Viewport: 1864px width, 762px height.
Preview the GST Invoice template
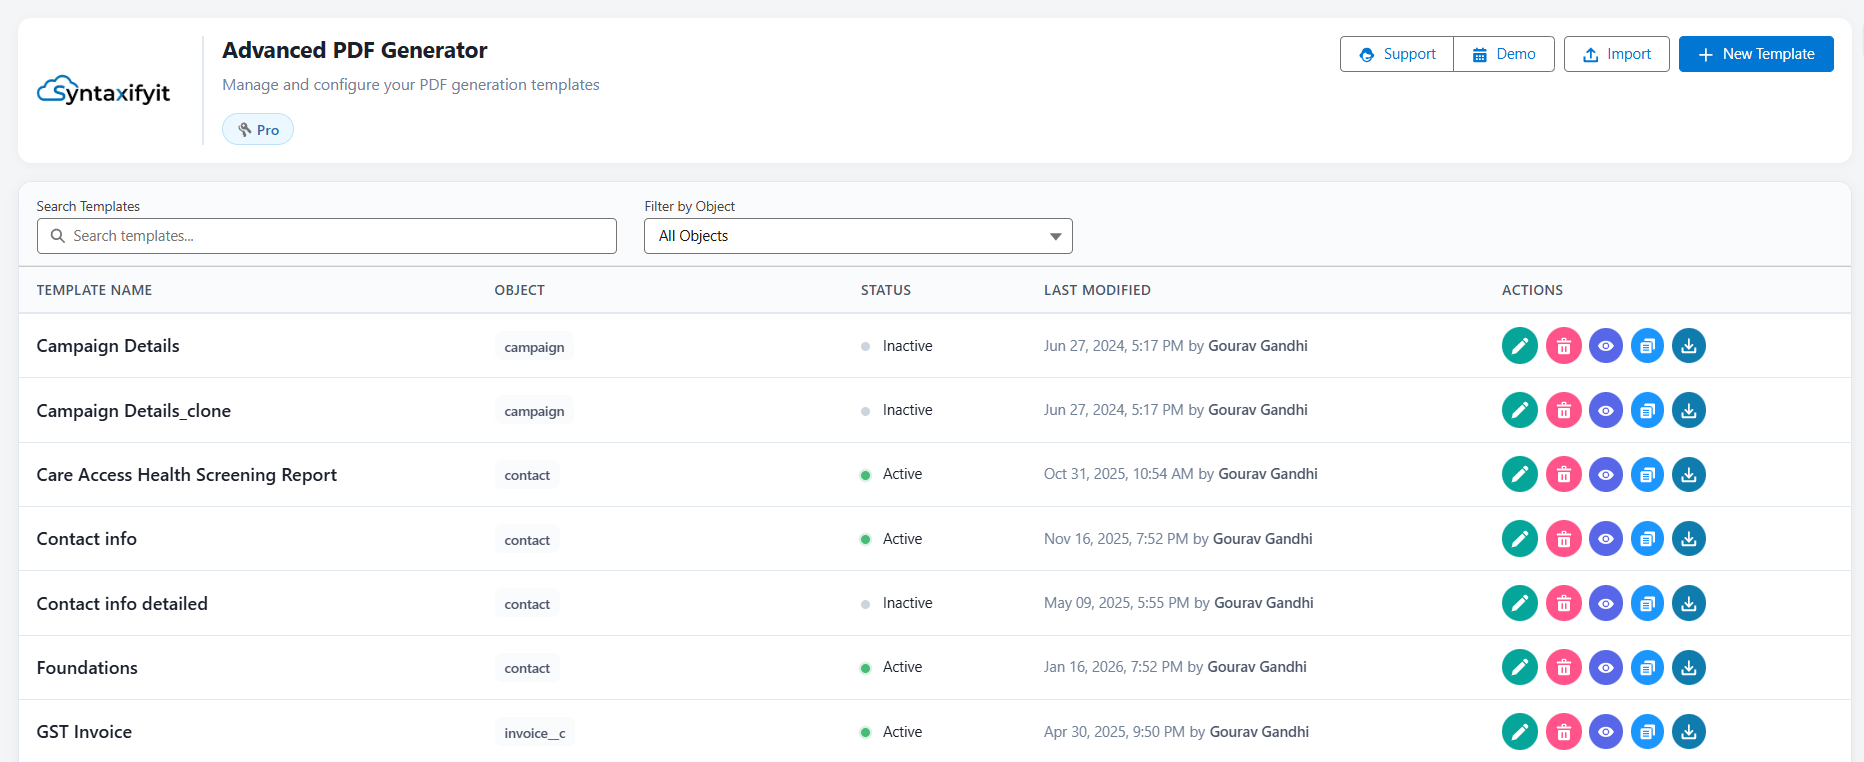pos(1605,732)
